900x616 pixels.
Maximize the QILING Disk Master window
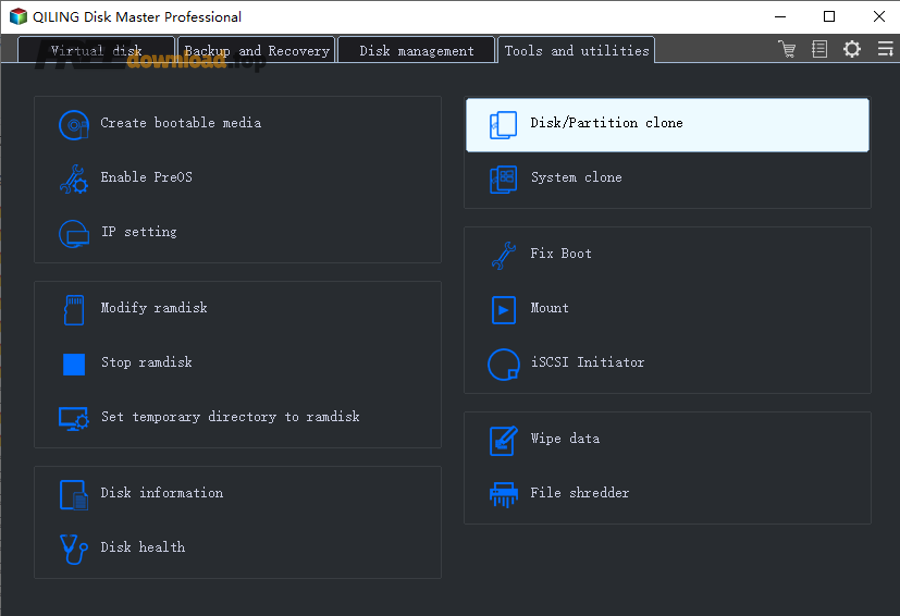[829, 17]
